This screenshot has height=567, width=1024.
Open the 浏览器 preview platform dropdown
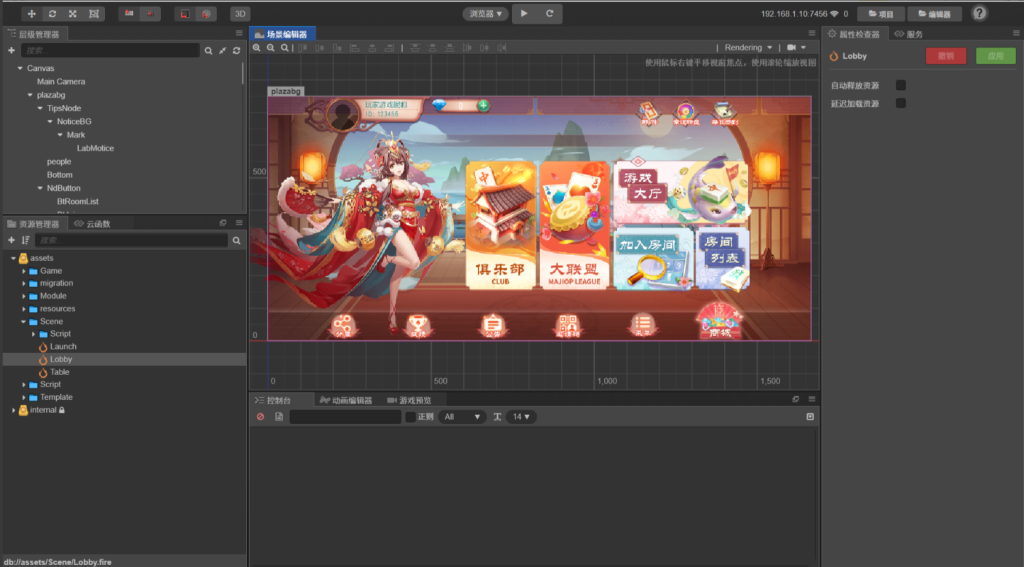[x=486, y=14]
